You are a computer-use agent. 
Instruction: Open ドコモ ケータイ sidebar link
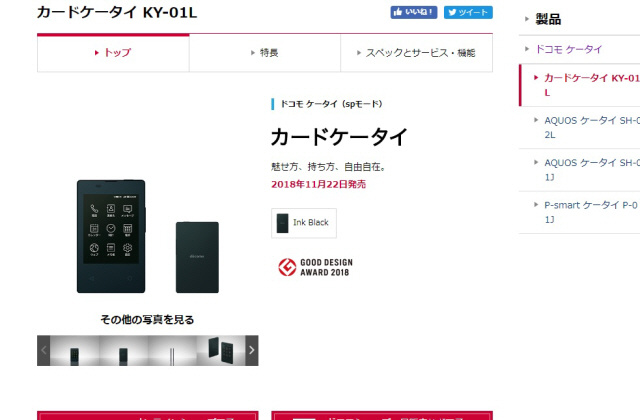[x=569, y=49]
